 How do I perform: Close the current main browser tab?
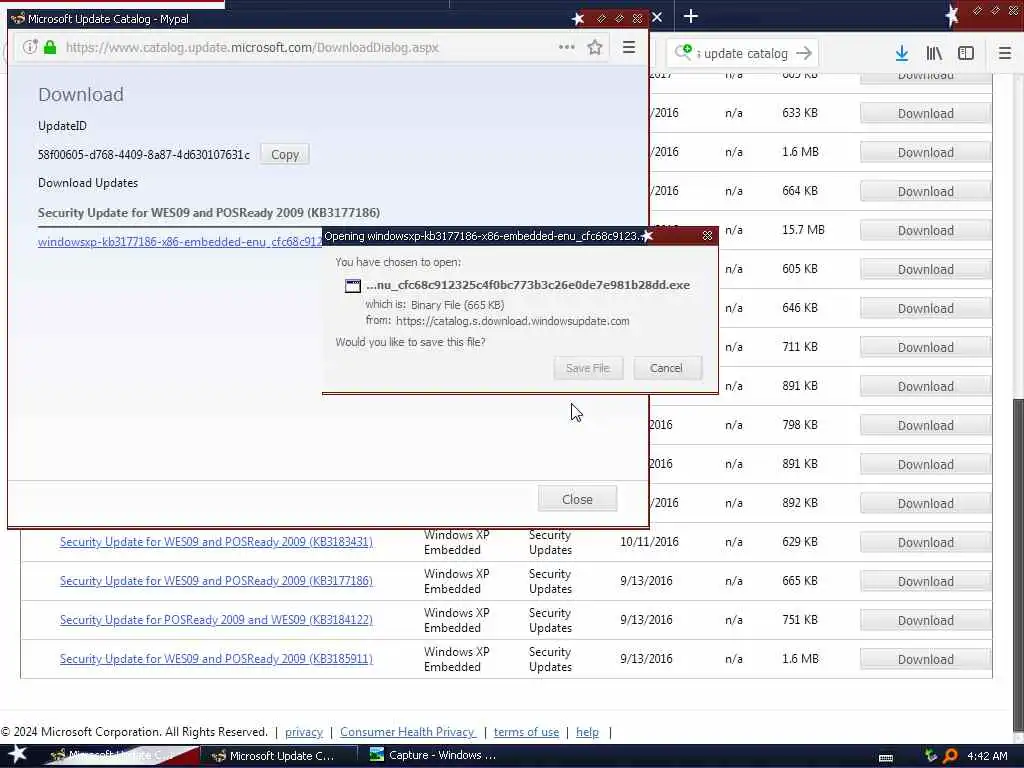pos(657,17)
